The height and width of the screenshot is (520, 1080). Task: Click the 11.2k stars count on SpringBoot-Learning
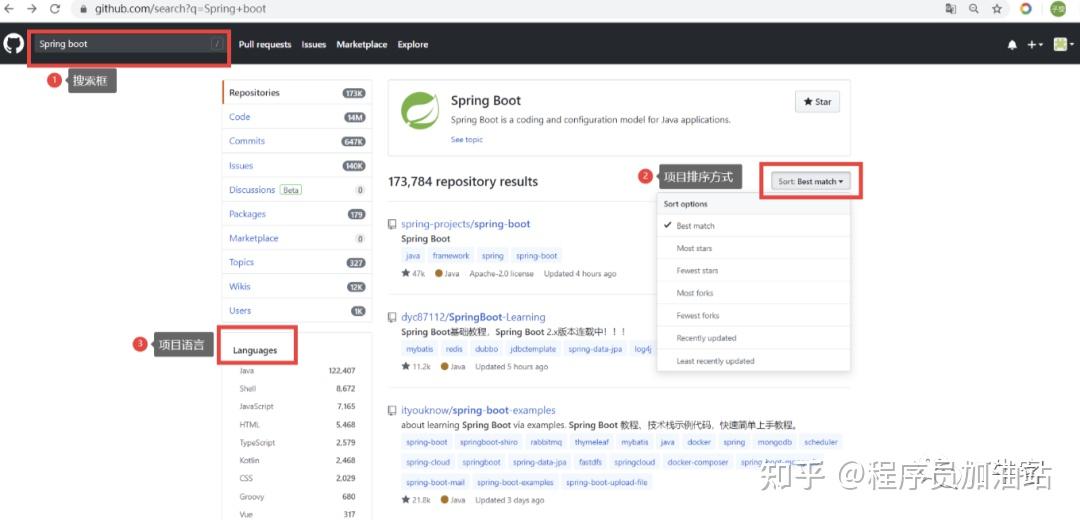[x=416, y=366]
